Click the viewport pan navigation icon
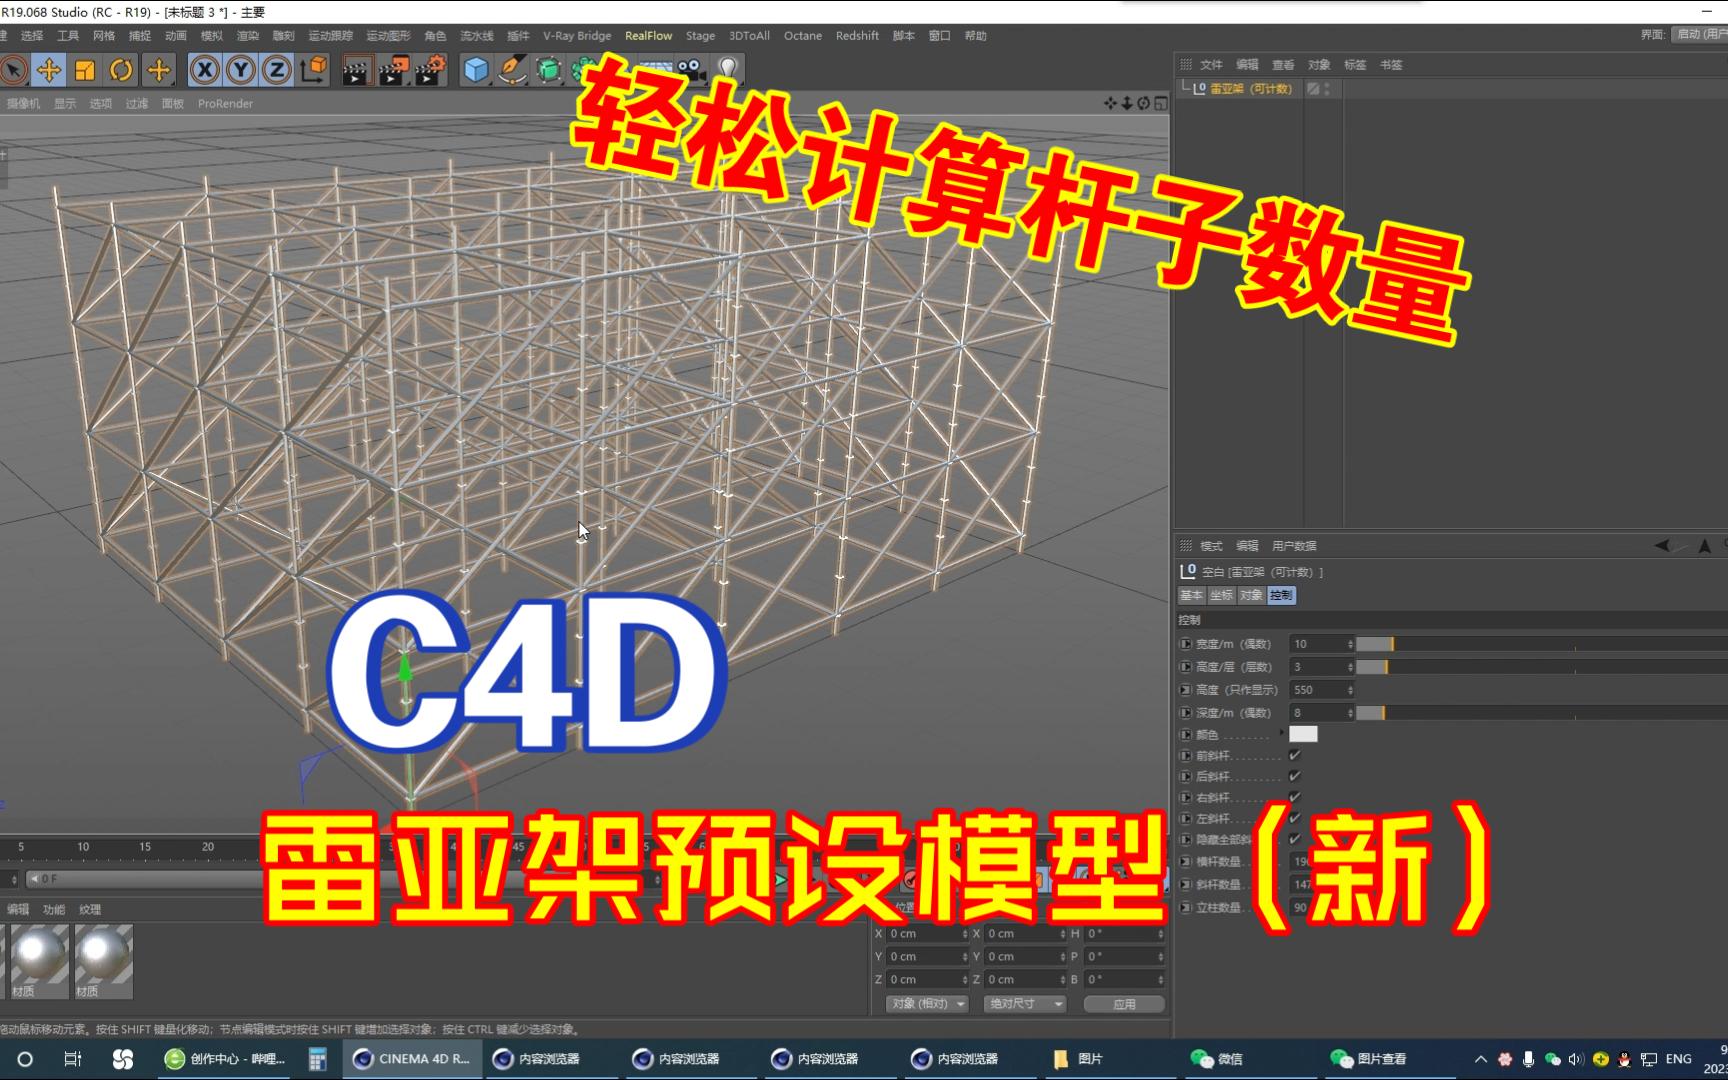This screenshot has height=1080, width=1728. point(1110,104)
